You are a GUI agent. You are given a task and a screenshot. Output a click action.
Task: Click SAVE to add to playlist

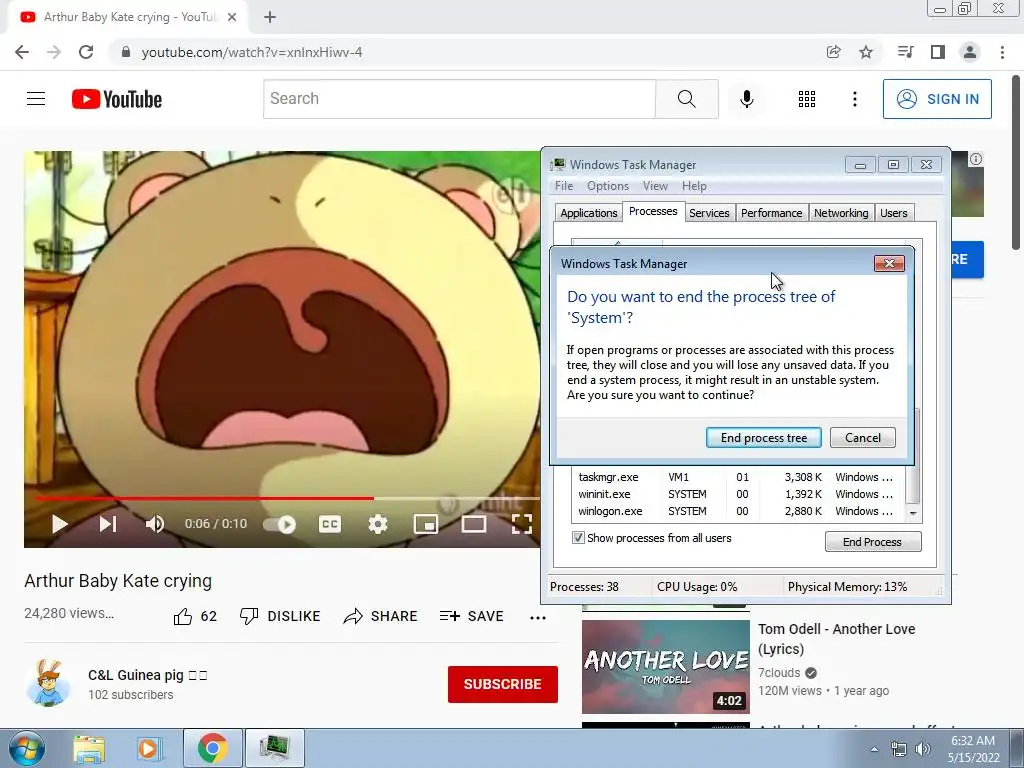click(472, 616)
